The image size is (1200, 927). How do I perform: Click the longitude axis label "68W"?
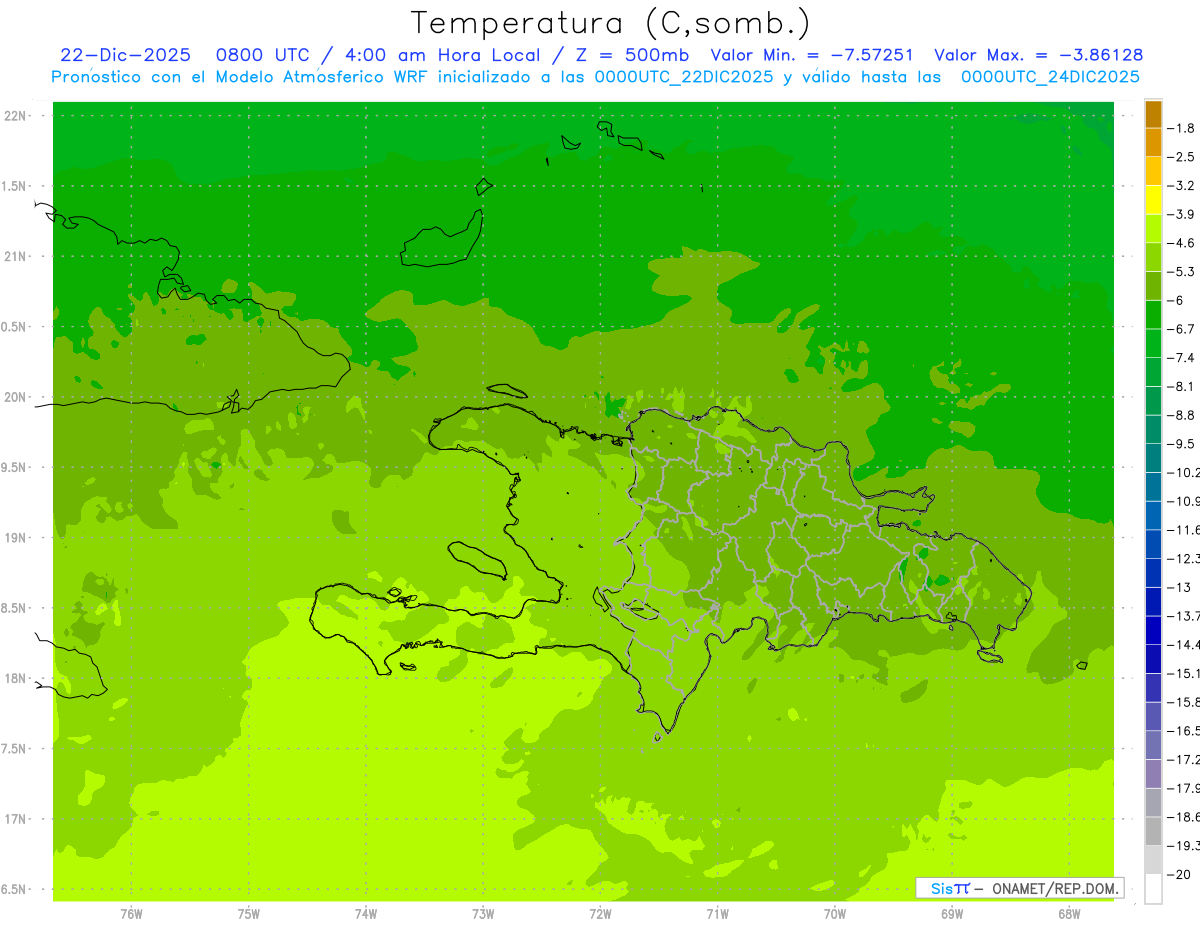click(1069, 914)
